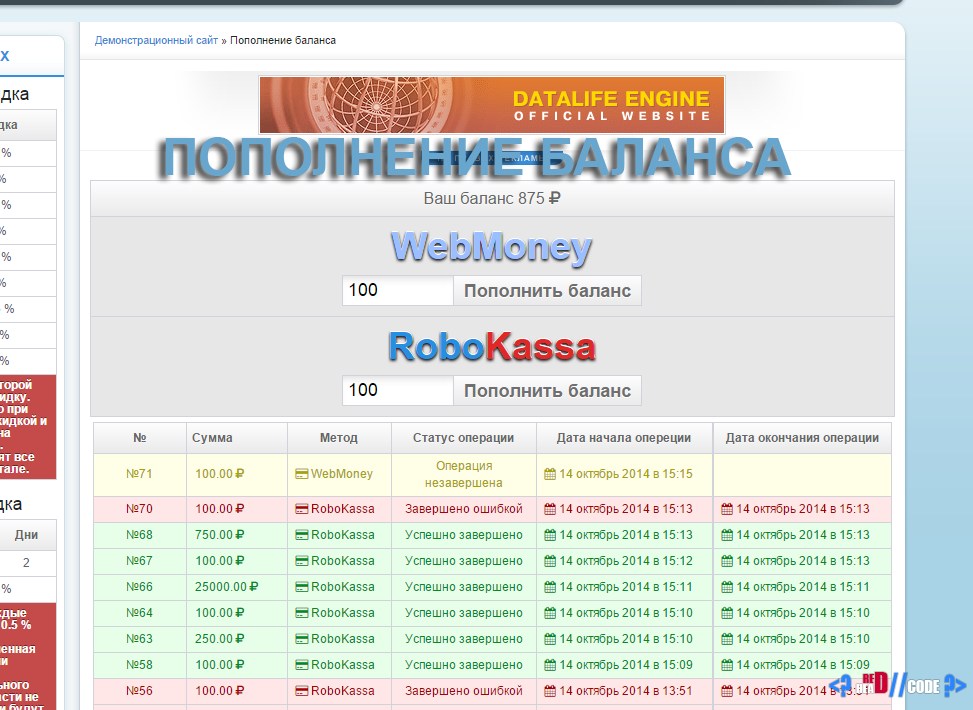
Task: Click the Ваш баланс 875 ₽ text
Action: pyautogui.click(x=492, y=199)
